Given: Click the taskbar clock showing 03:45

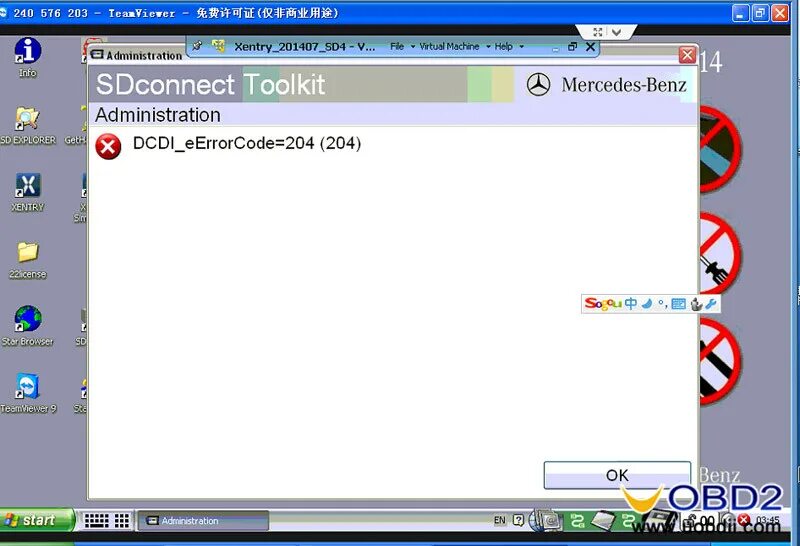Looking at the screenshot, I should tap(767, 520).
